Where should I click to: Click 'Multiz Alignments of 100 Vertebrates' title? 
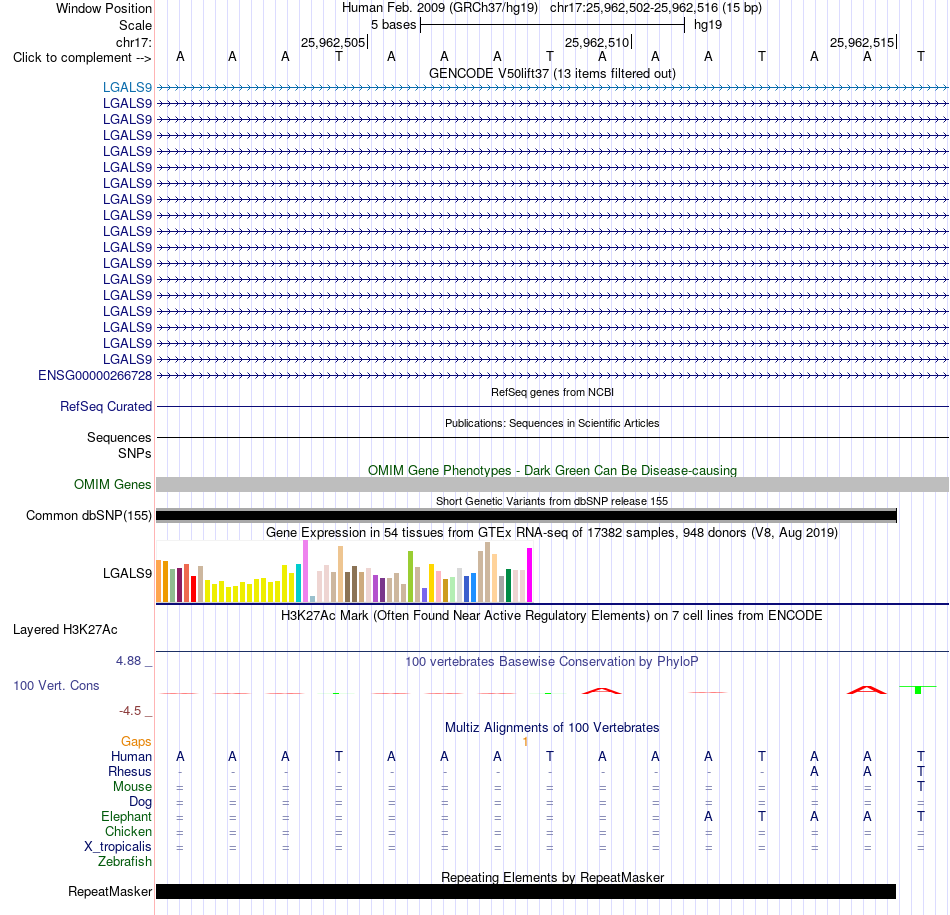click(x=552, y=727)
